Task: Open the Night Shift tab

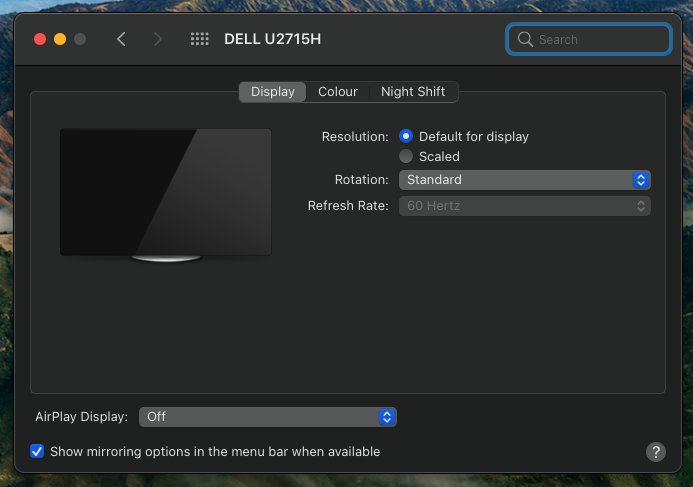Action: coord(413,91)
